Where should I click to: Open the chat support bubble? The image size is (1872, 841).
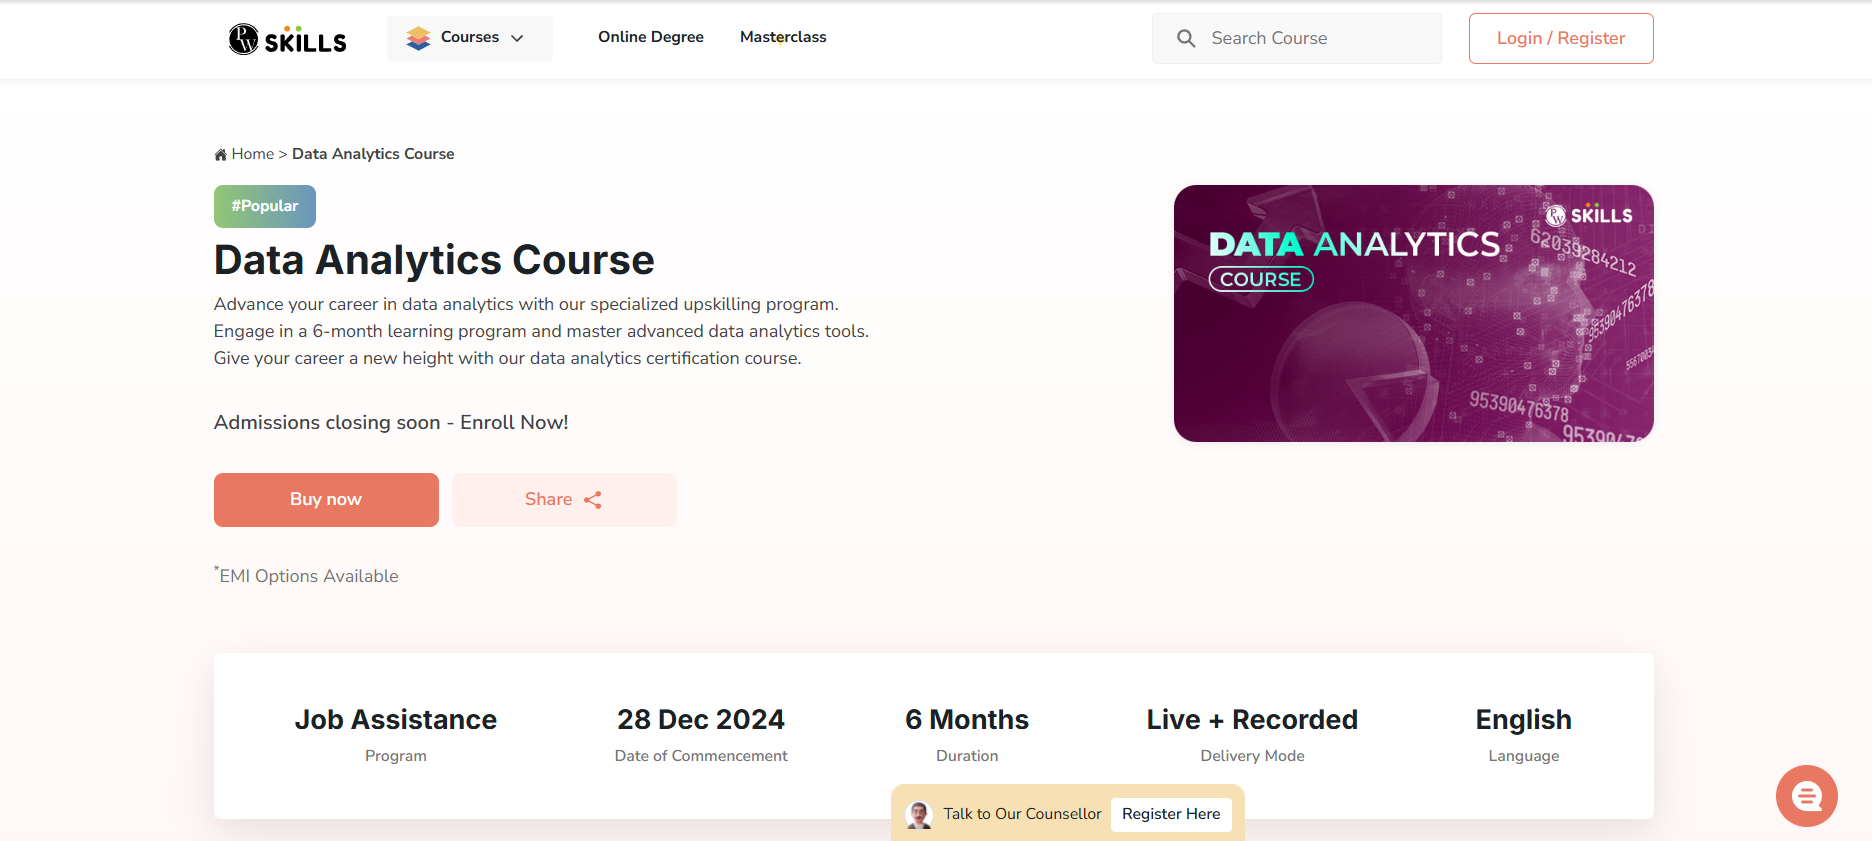coord(1806,796)
